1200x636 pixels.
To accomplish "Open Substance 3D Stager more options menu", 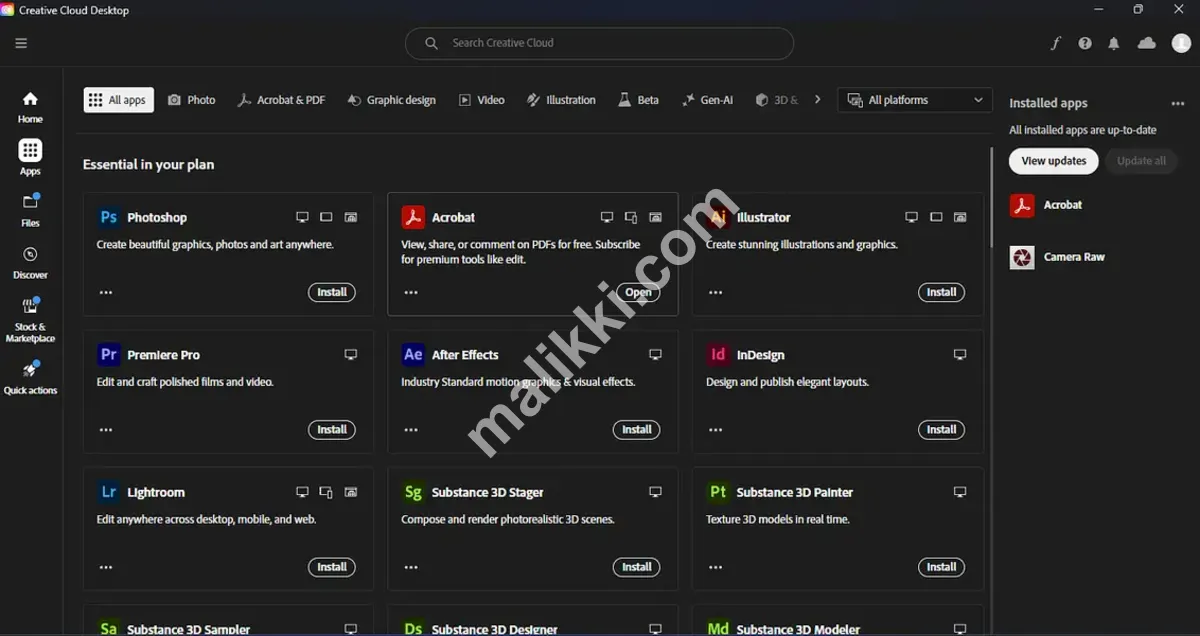I will tap(411, 567).
